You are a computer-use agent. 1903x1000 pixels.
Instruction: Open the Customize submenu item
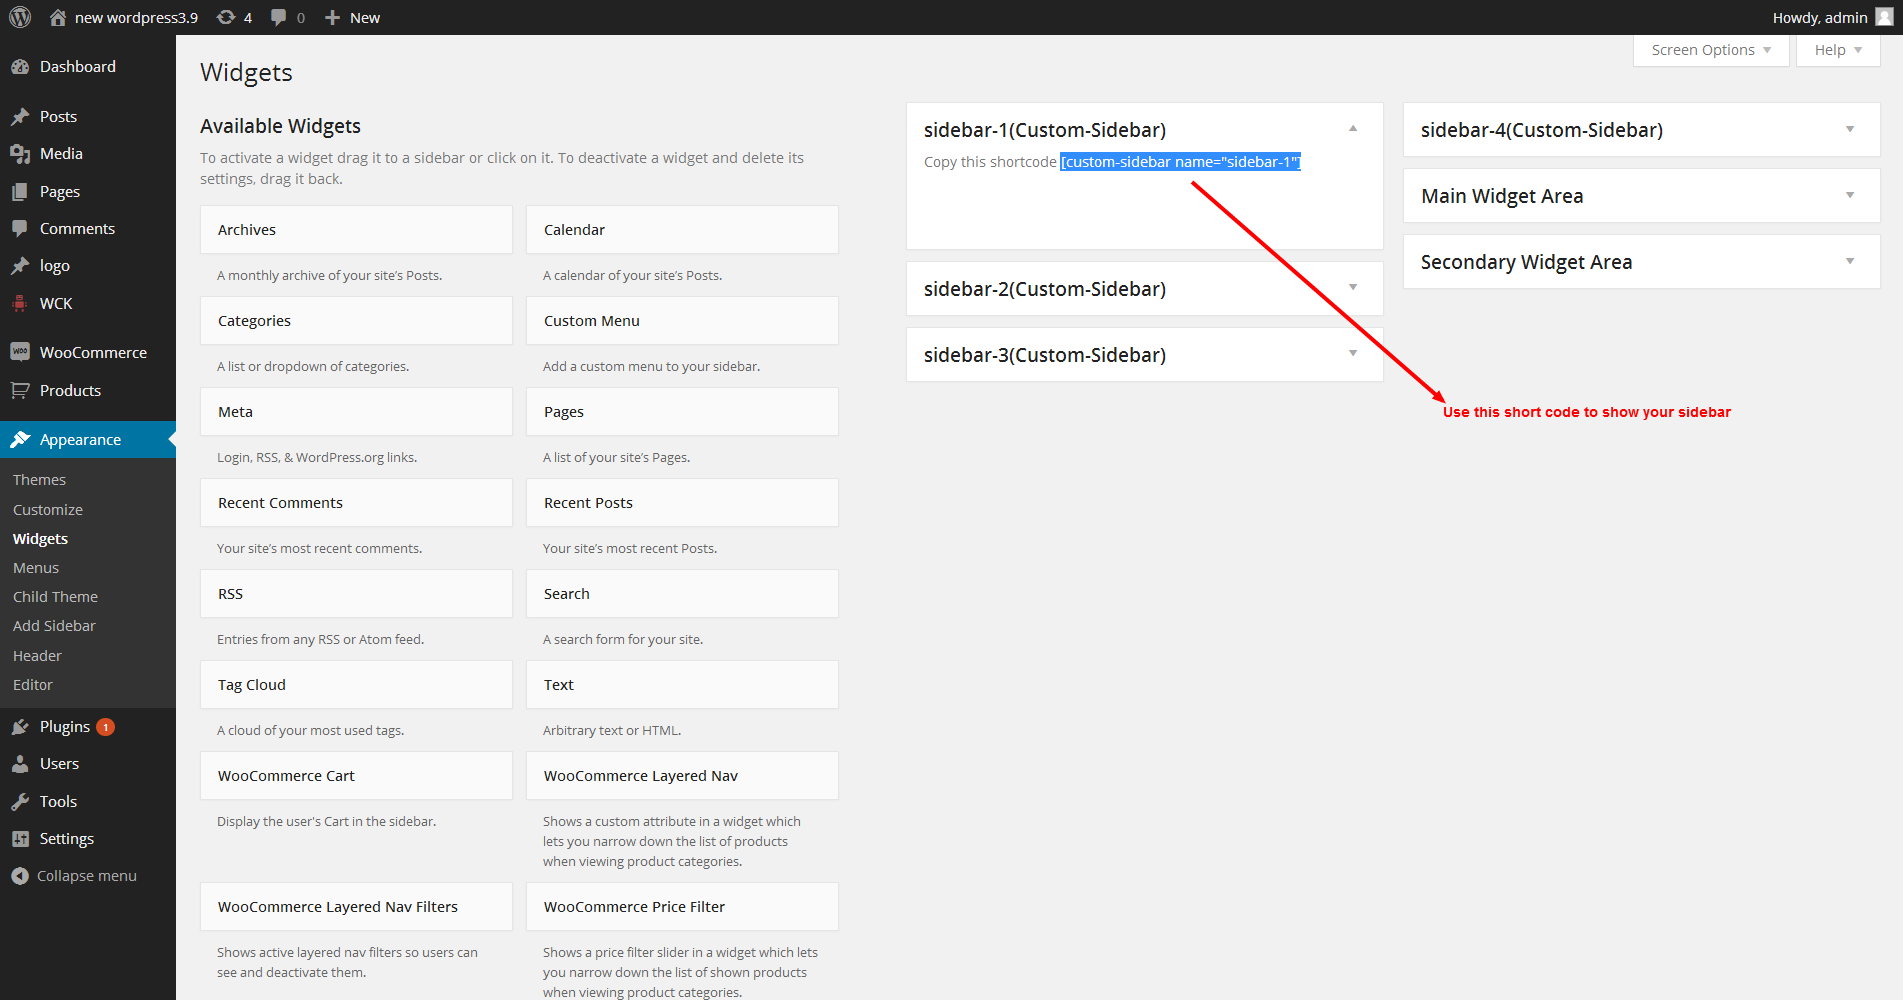[48, 510]
